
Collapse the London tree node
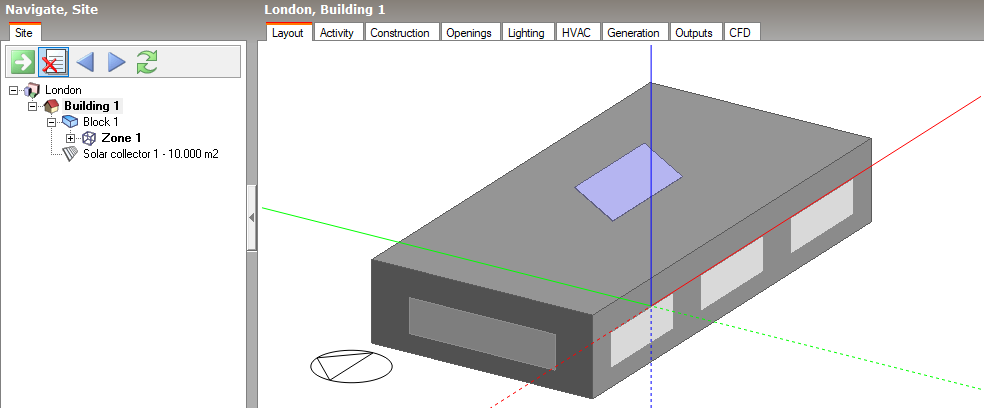(x=14, y=90)
